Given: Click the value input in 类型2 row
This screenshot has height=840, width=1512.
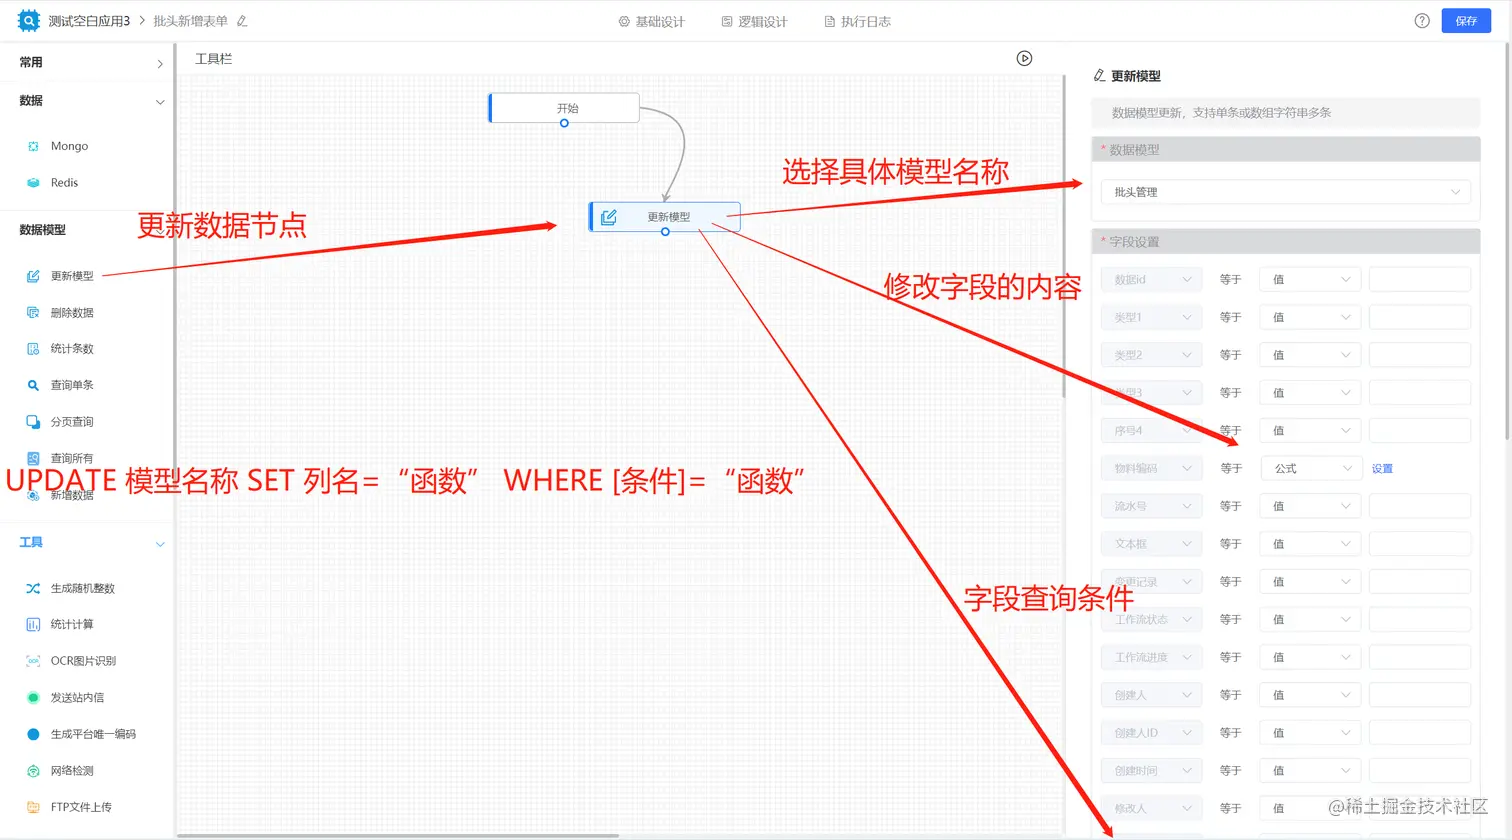Looking at the screenshot, I should 1420,355.
